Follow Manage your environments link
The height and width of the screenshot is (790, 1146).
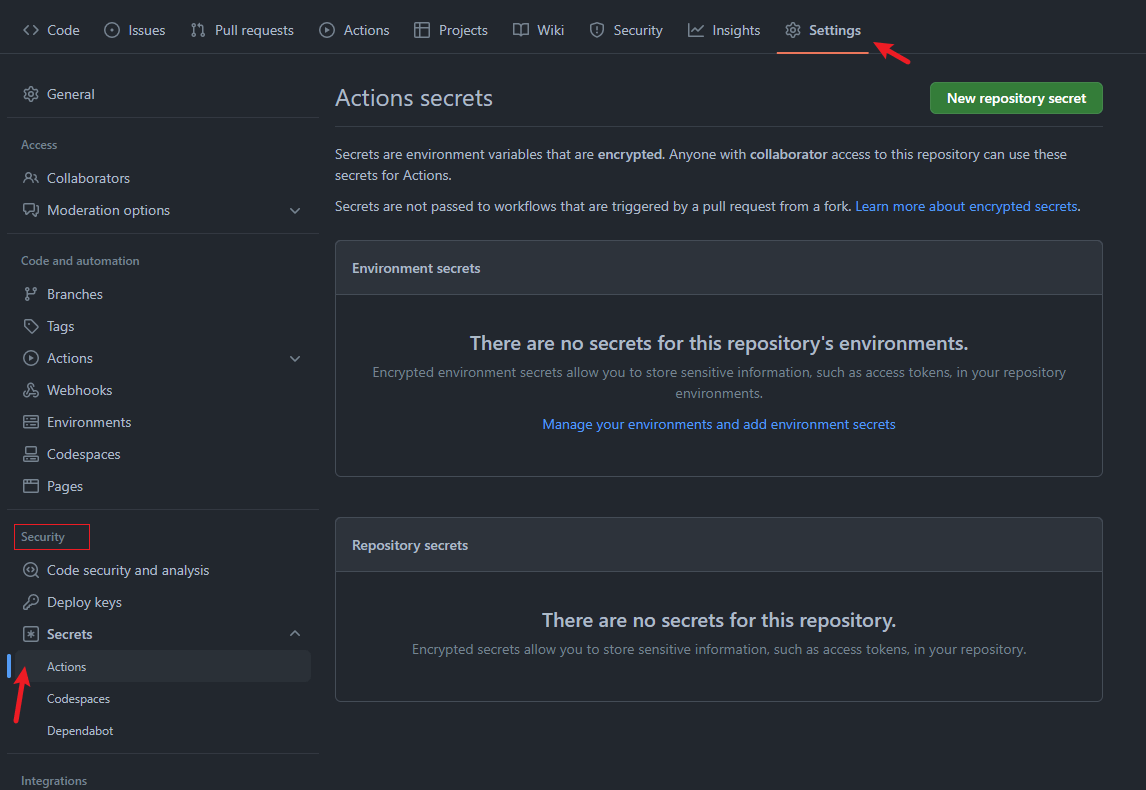click(x=719, y=424)
